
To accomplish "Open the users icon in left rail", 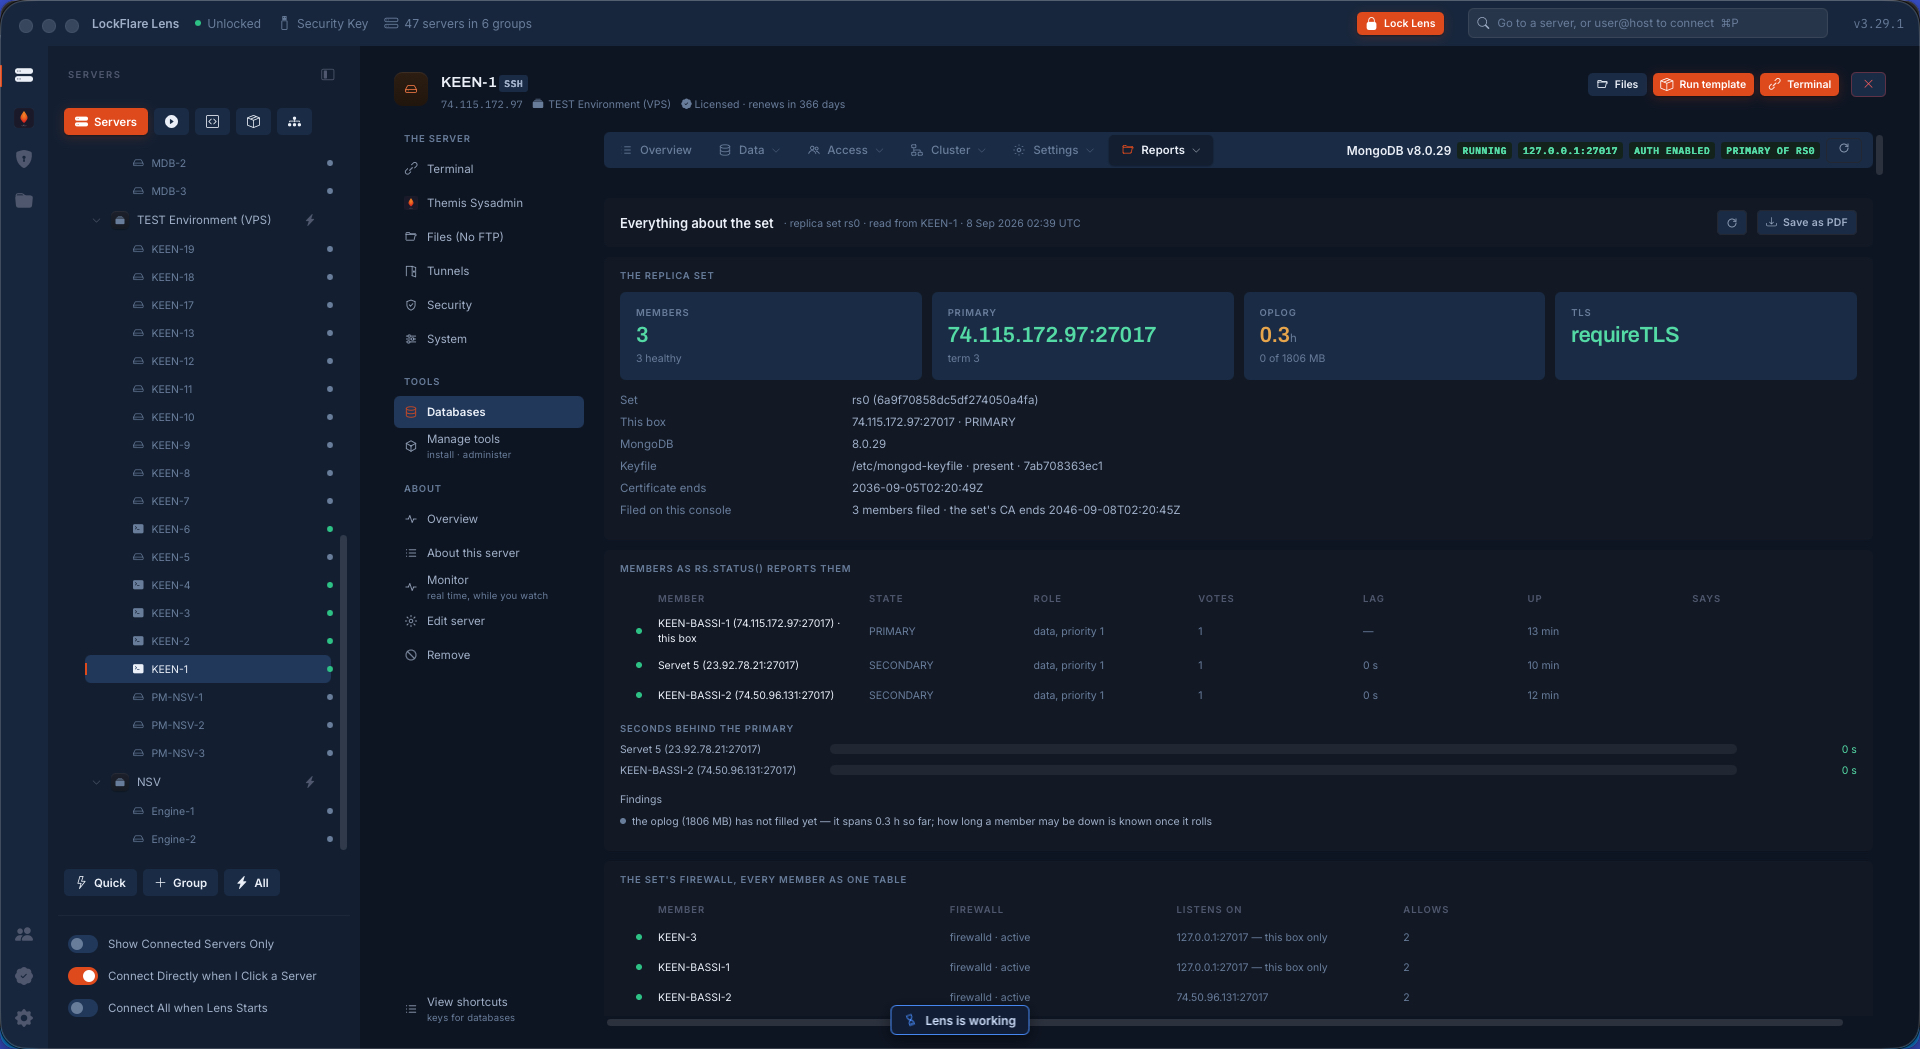I will [24, 934].
